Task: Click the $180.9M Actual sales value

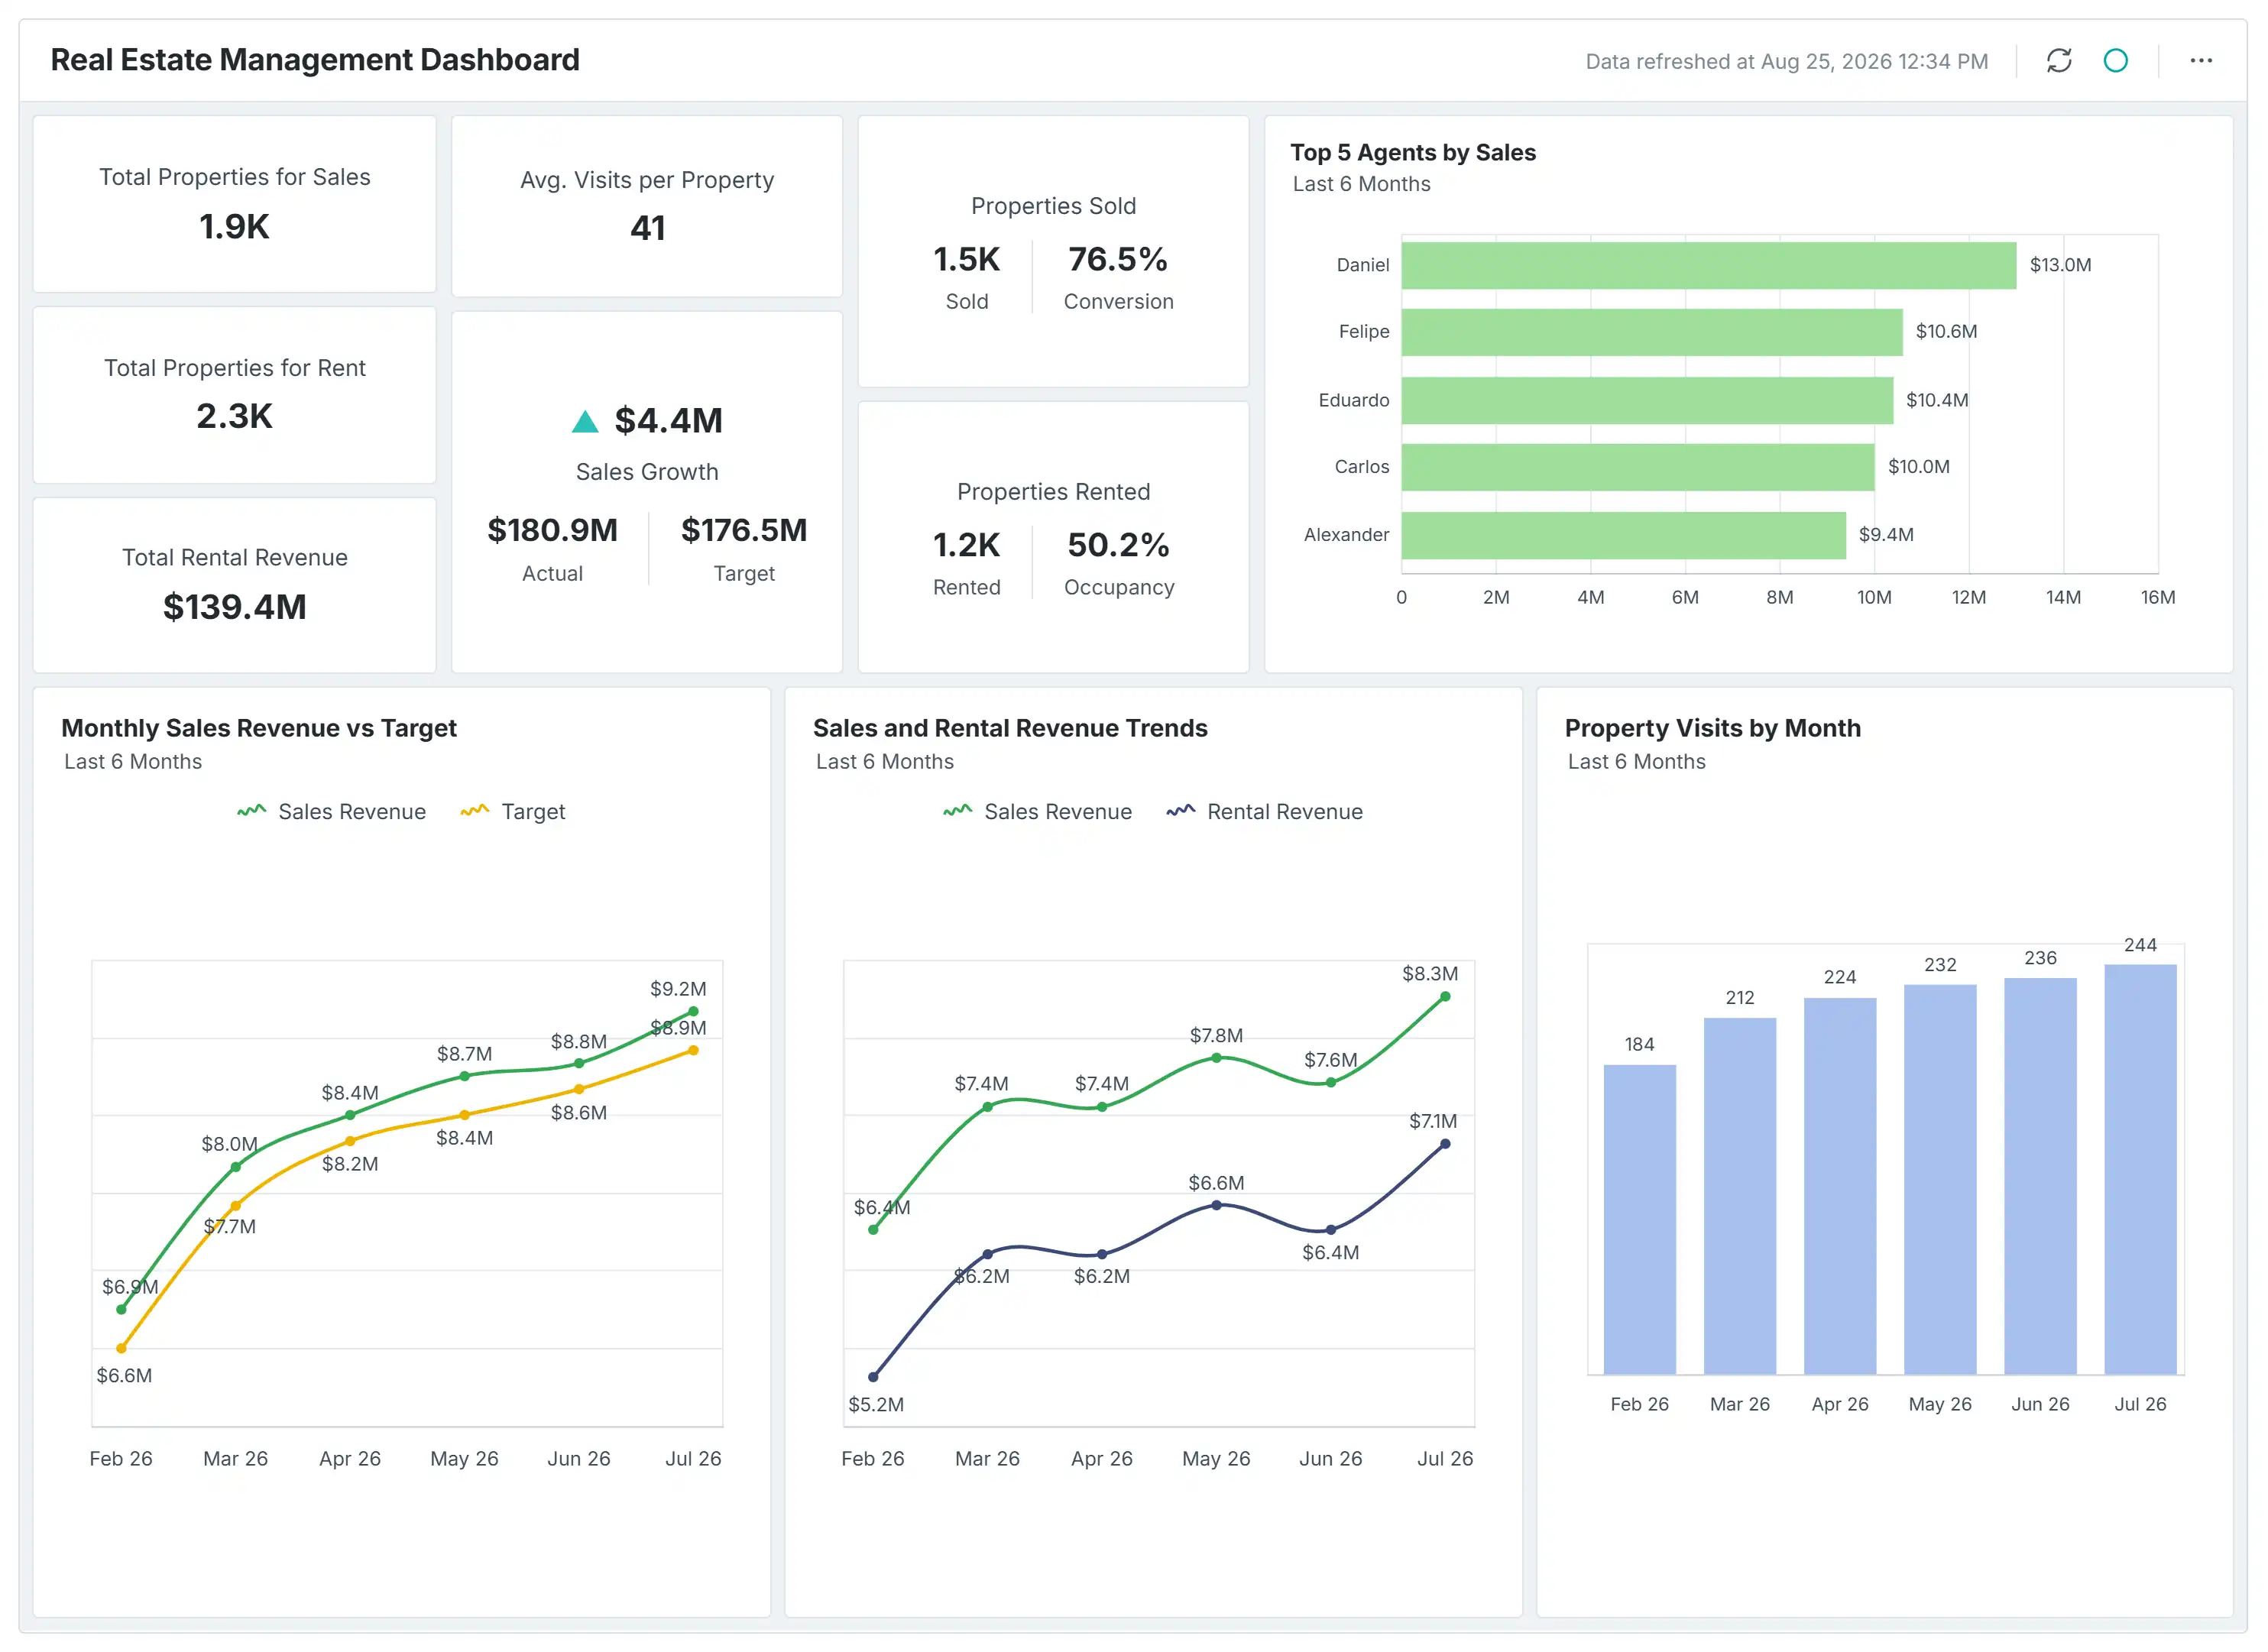Action: pyautogui.click(x=552, y=530)
